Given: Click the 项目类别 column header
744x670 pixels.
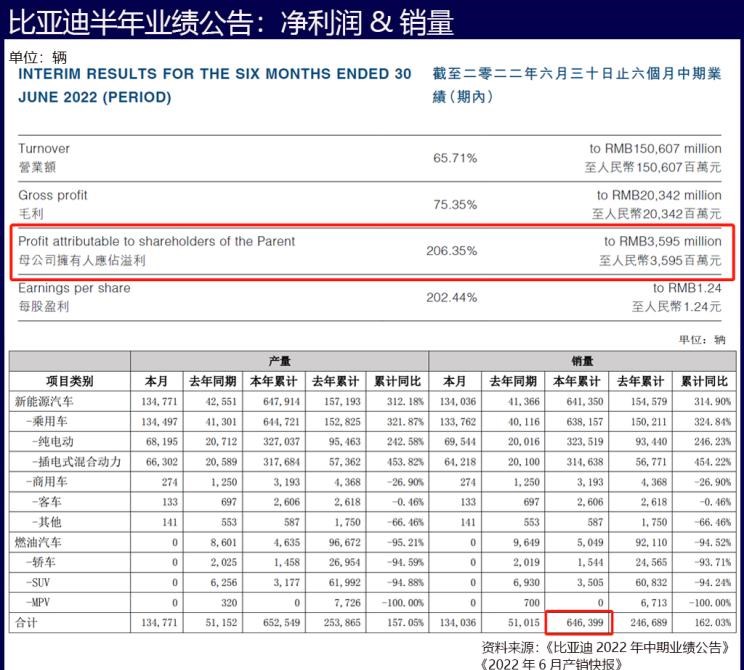Looking at the screenshot, I should 69,381.
